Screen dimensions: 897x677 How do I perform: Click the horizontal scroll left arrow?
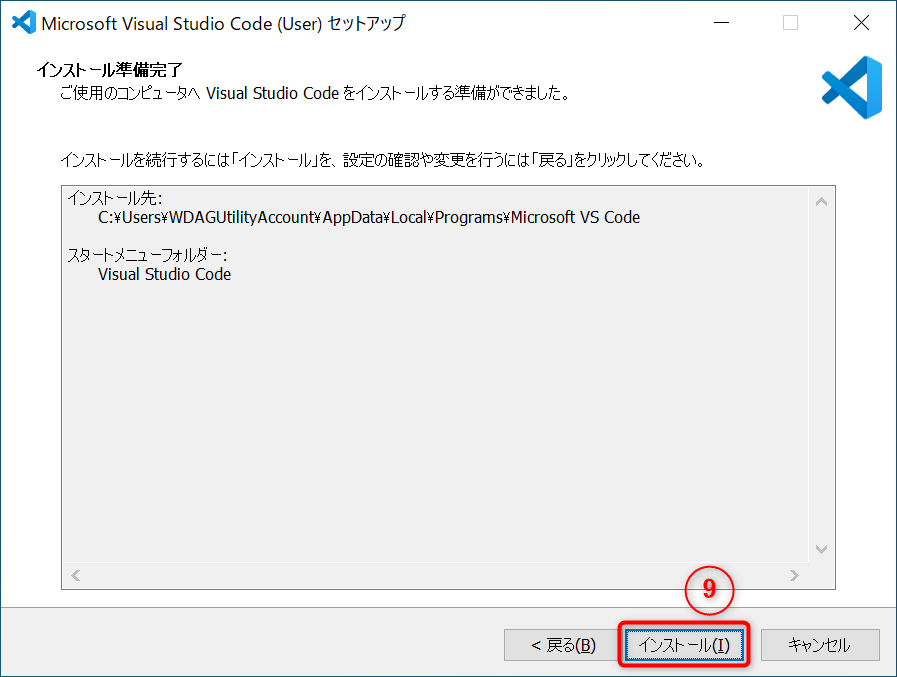coord(76,575)
